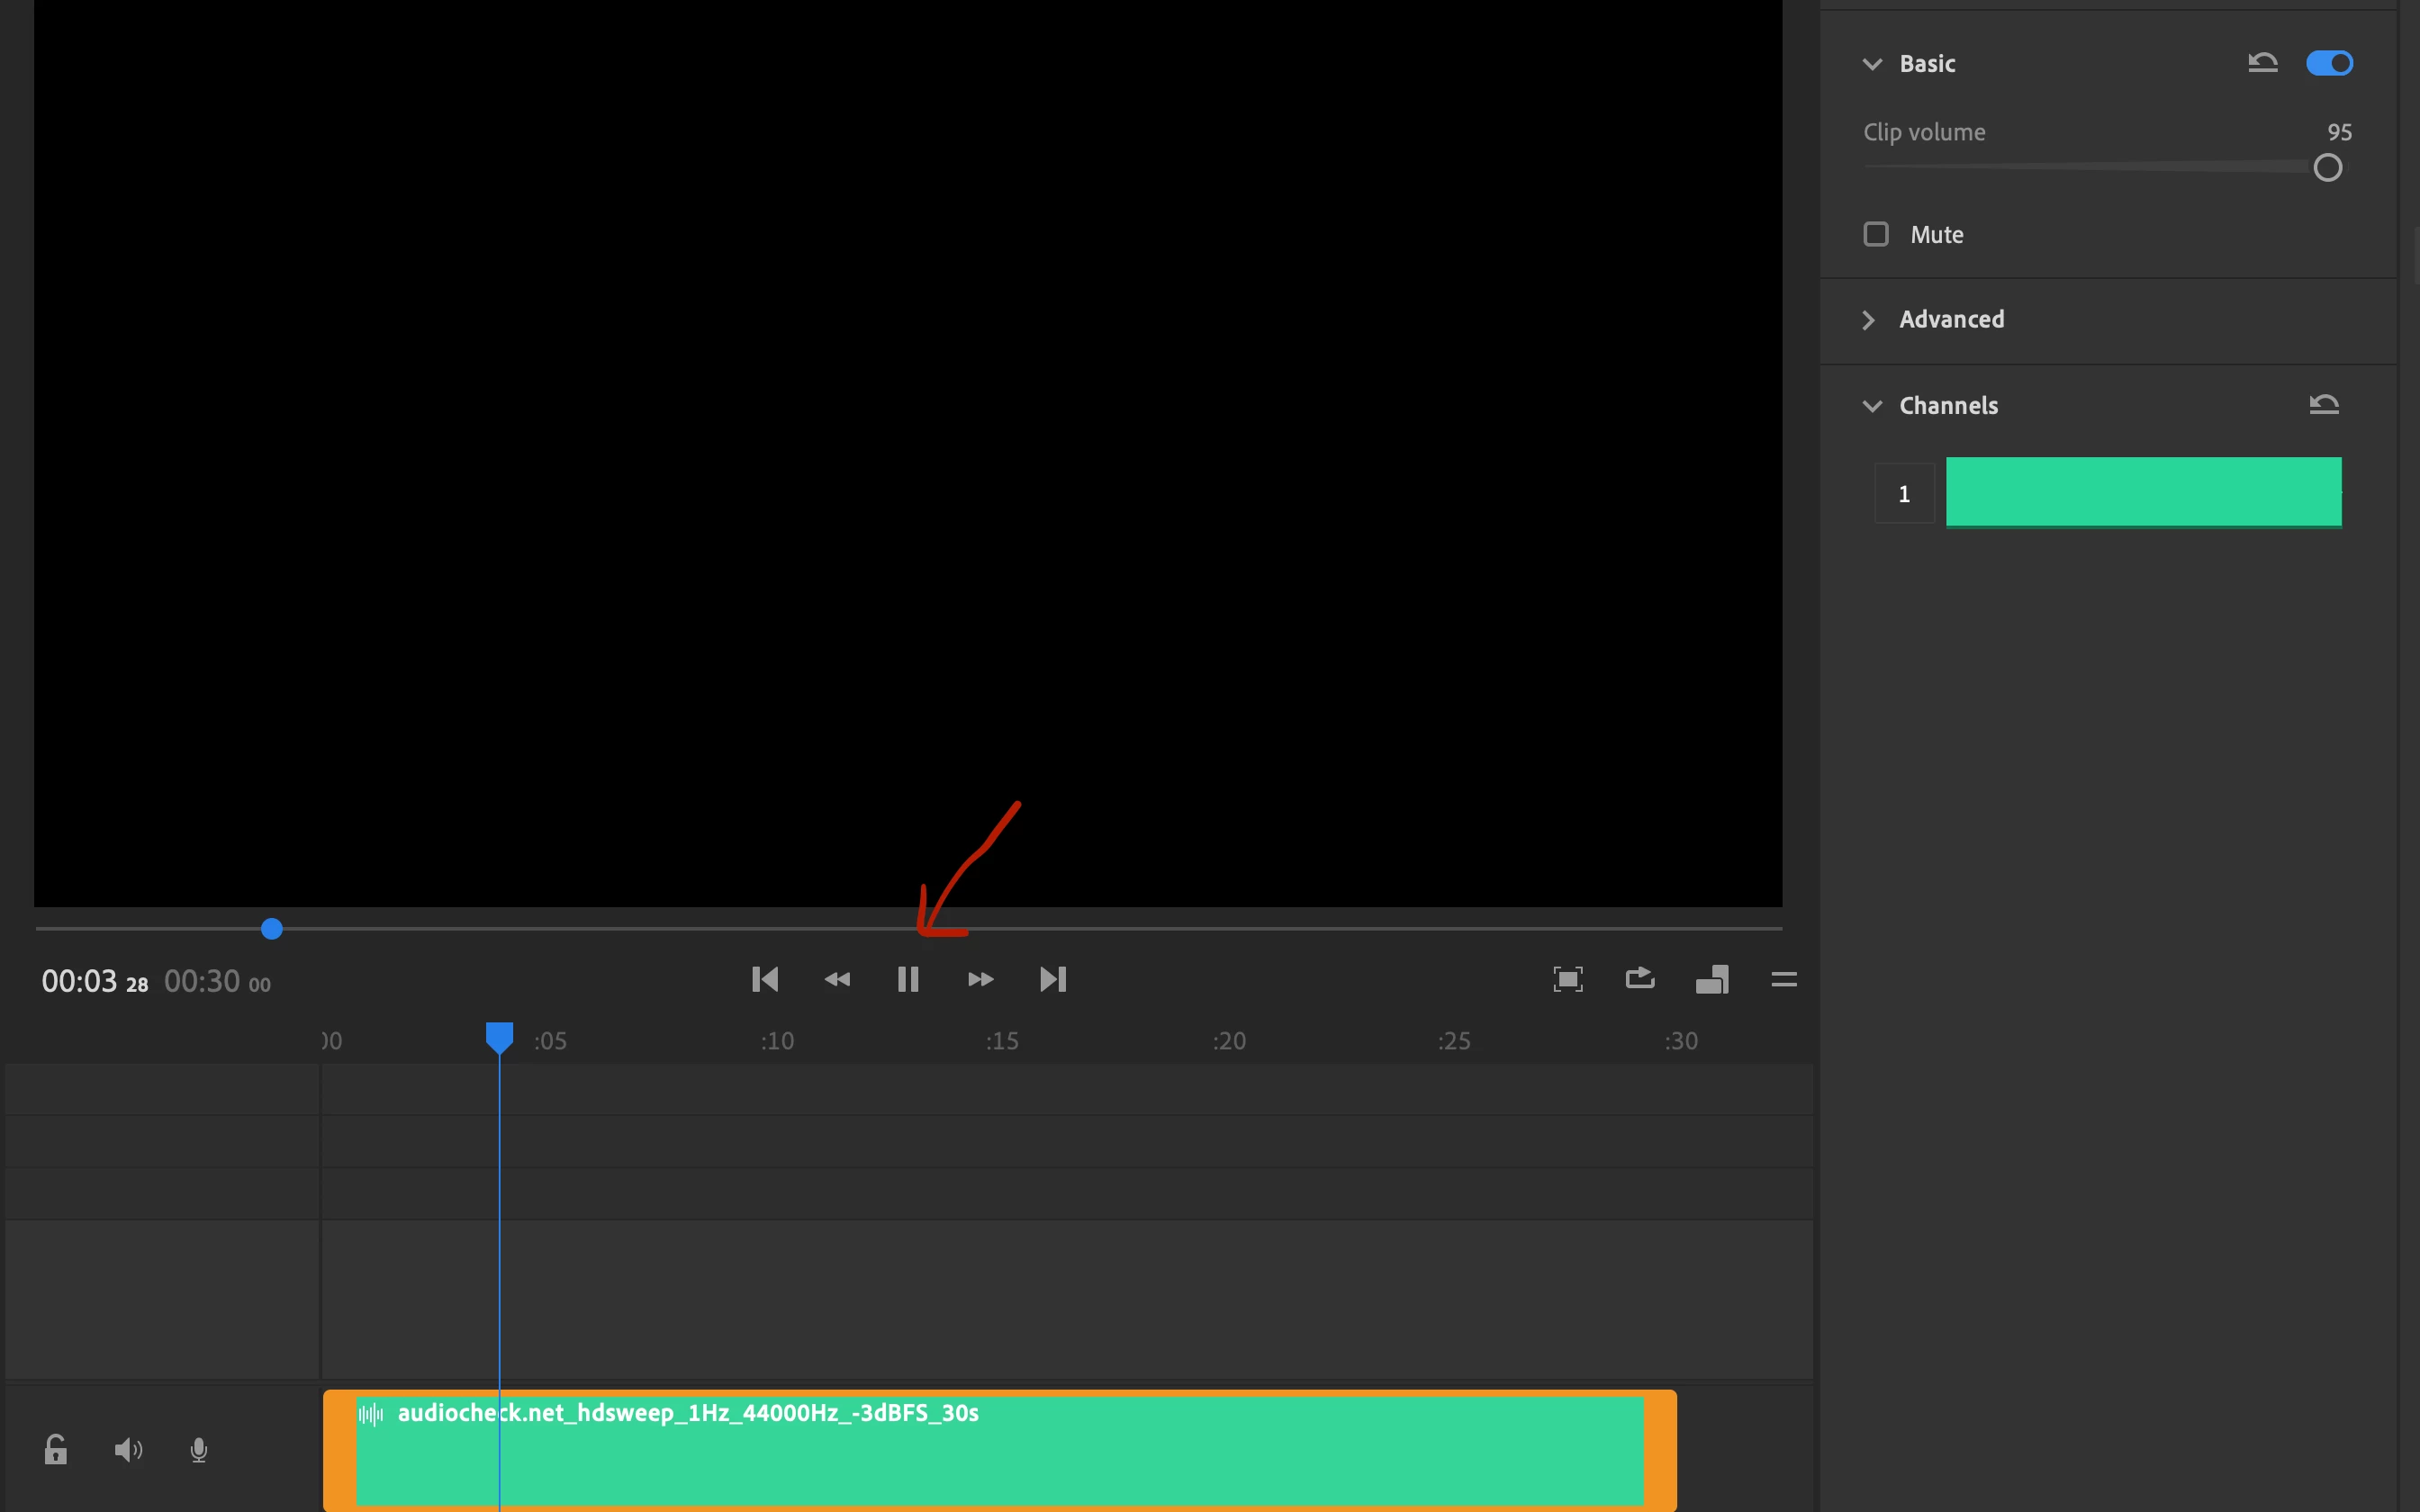Pause playback with the pause button
Viewport: 2420px width, 1512px height.
click(907, 979)
